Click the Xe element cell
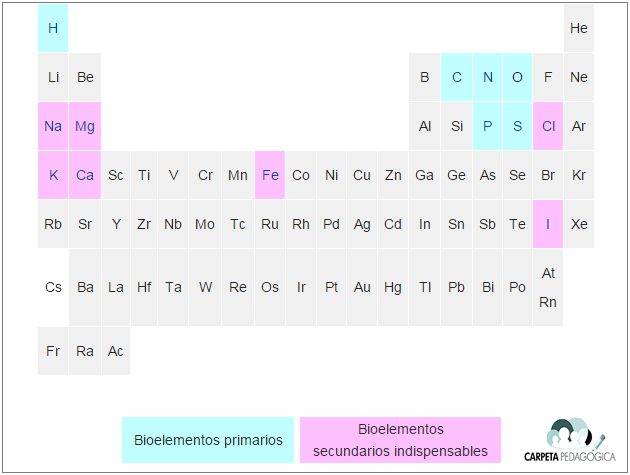 tap(579, 224)
